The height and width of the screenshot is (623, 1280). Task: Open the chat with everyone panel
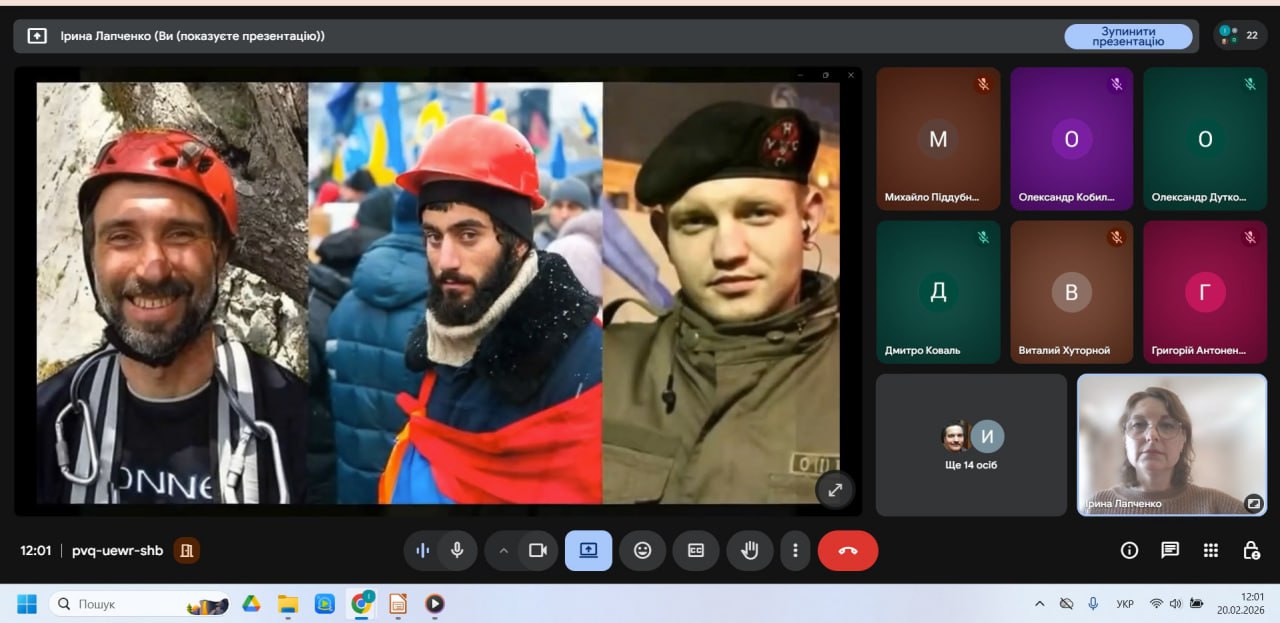point(1169,550)
